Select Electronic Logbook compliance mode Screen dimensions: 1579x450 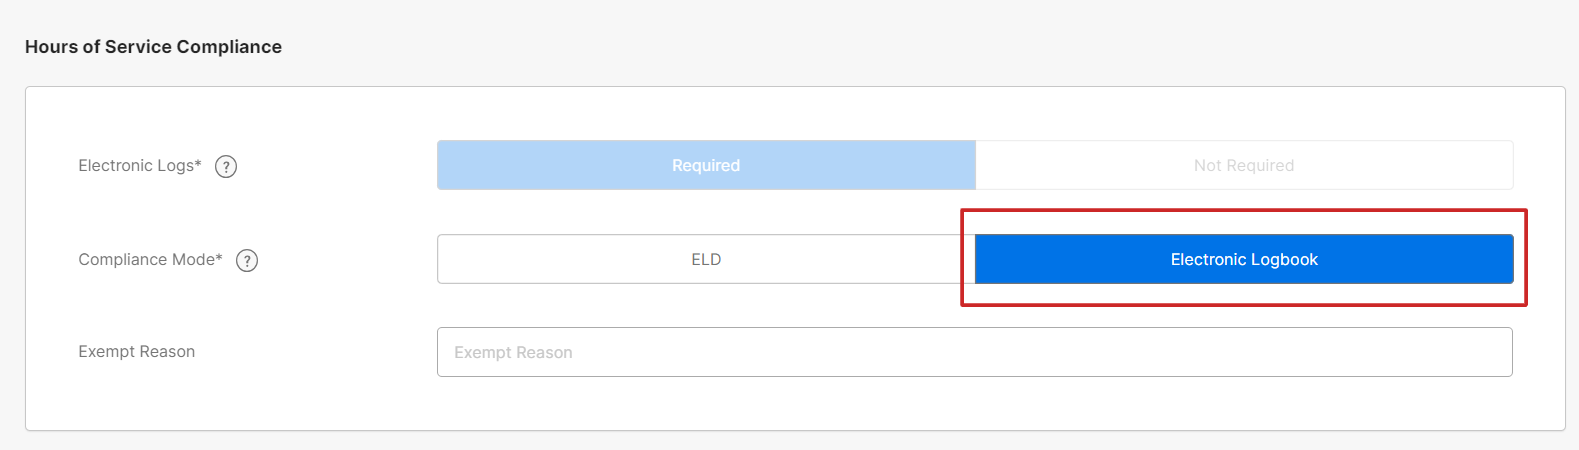point(1244,259)
